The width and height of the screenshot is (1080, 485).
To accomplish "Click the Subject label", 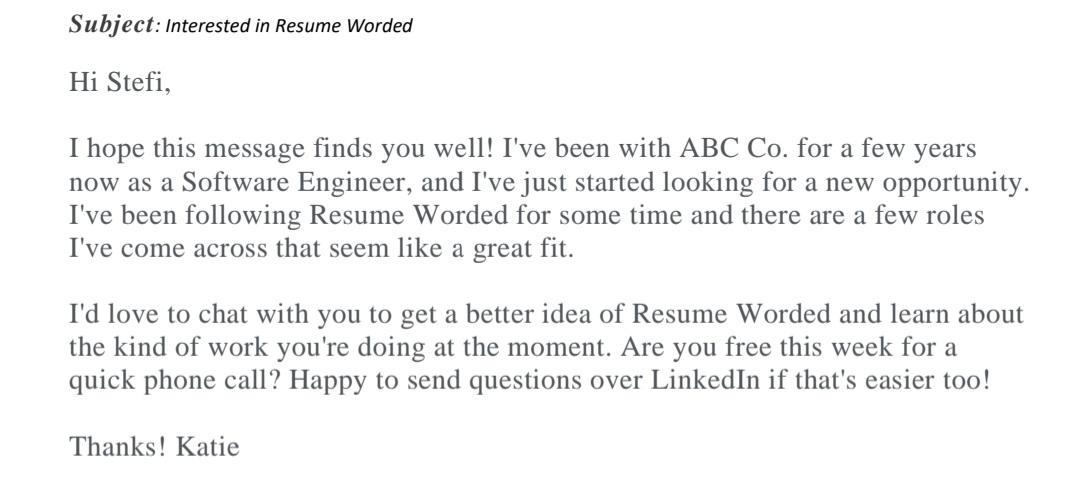I will click(x=112, y=25).
